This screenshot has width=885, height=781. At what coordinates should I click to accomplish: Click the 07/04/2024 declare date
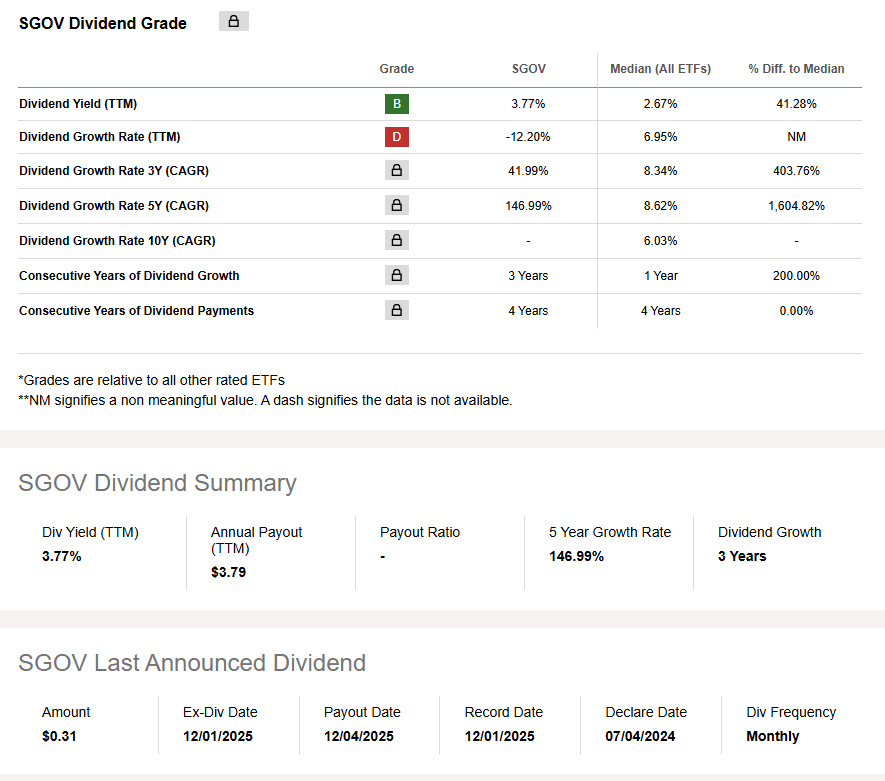point(640,736)
